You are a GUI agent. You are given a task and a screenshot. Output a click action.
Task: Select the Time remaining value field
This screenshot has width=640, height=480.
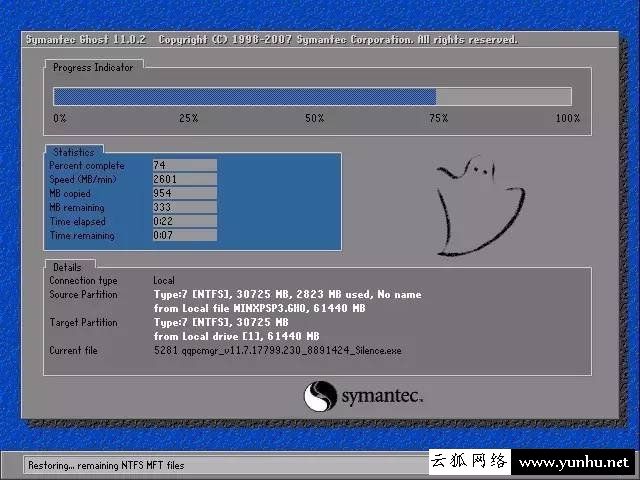click(184, 235)
